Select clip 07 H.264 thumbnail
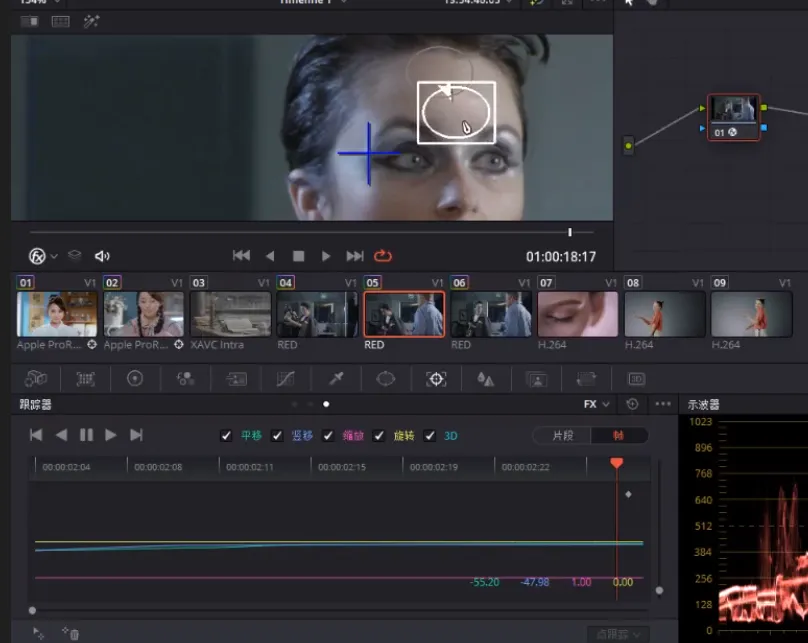The width and height of the screenshot is (808, 643). tap(578, 314)
